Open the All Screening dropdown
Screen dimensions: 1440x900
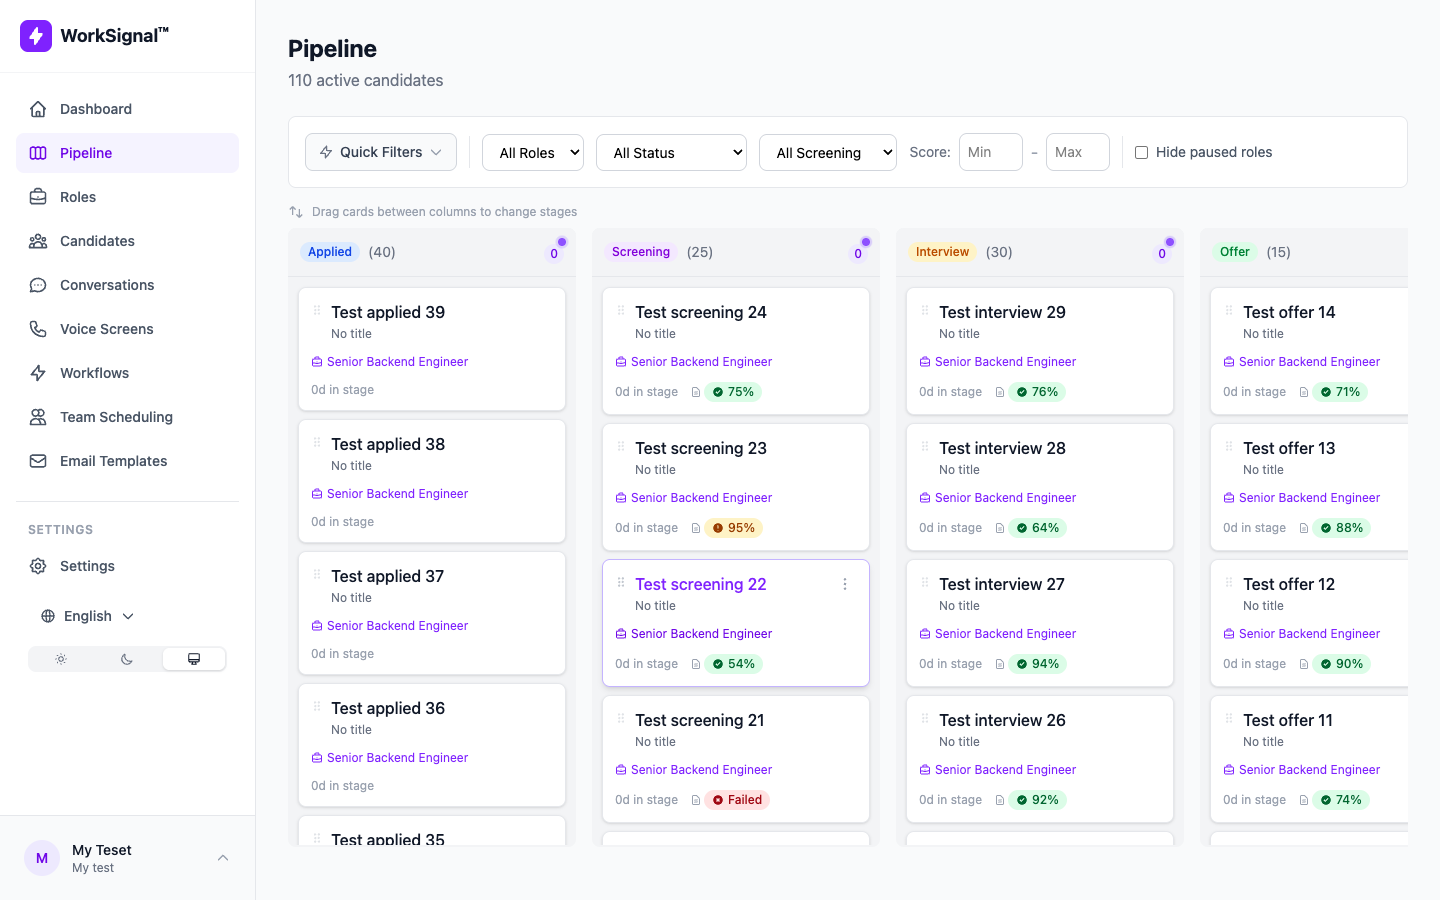point(827,152)
